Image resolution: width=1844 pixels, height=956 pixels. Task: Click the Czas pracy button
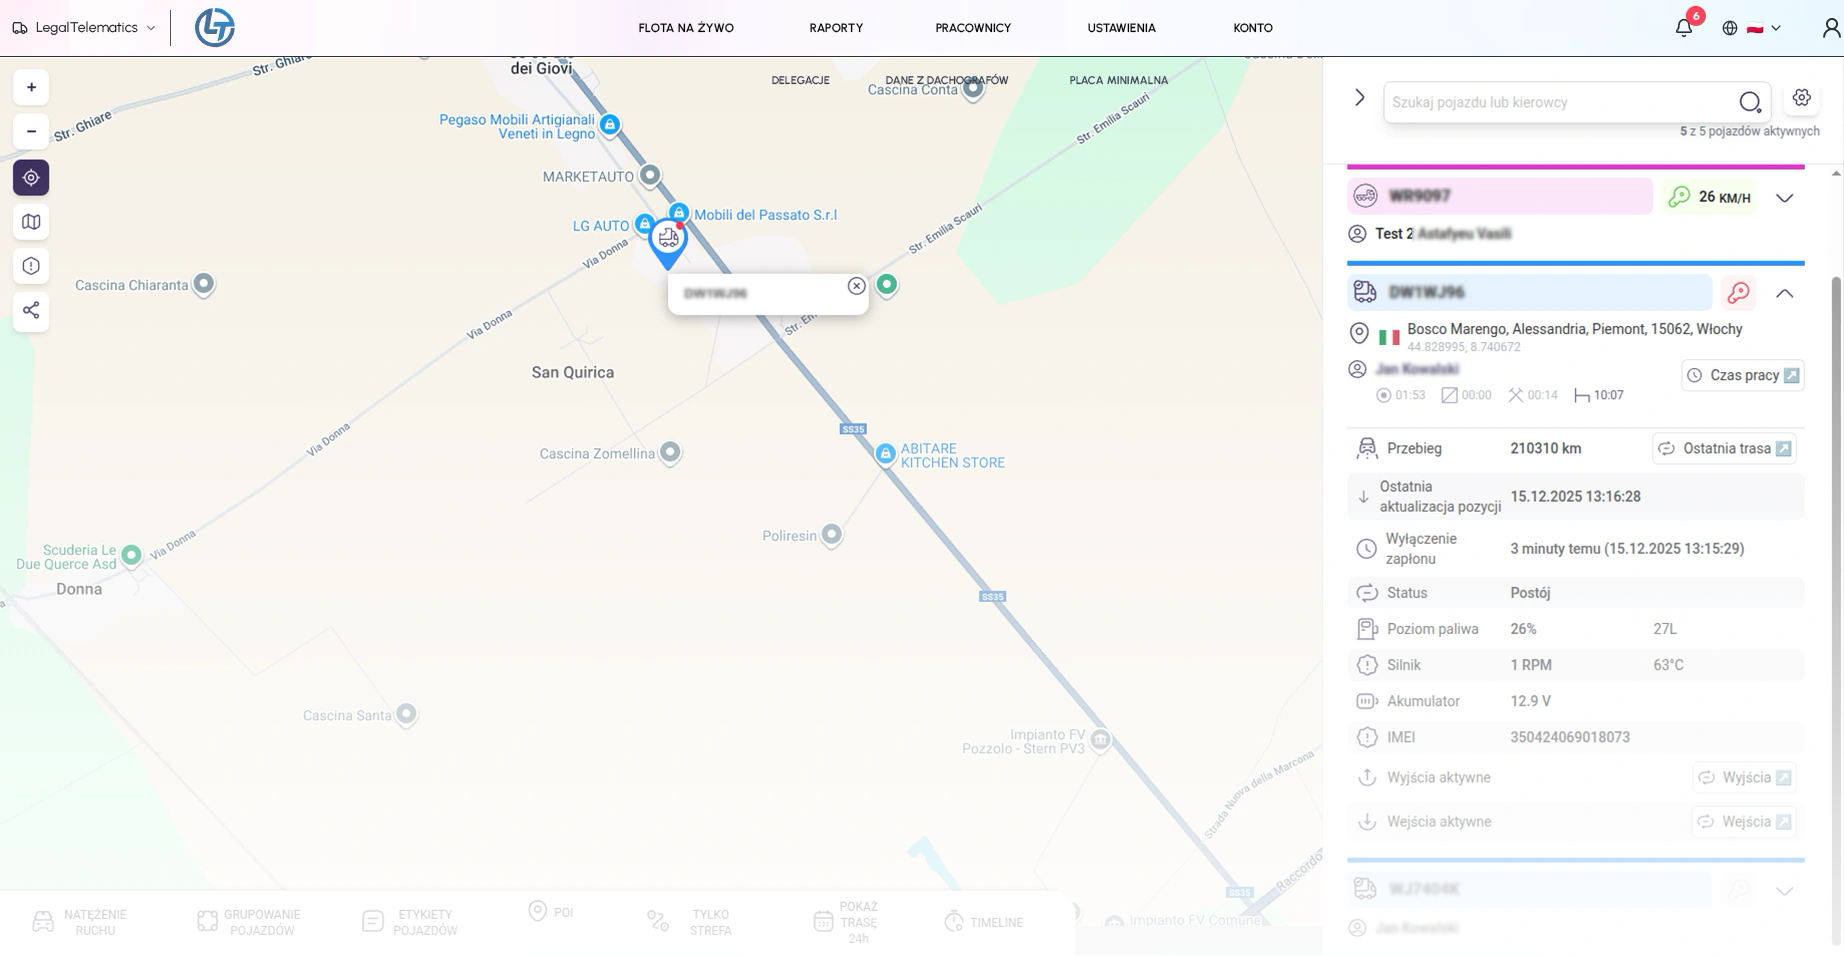1742,376
